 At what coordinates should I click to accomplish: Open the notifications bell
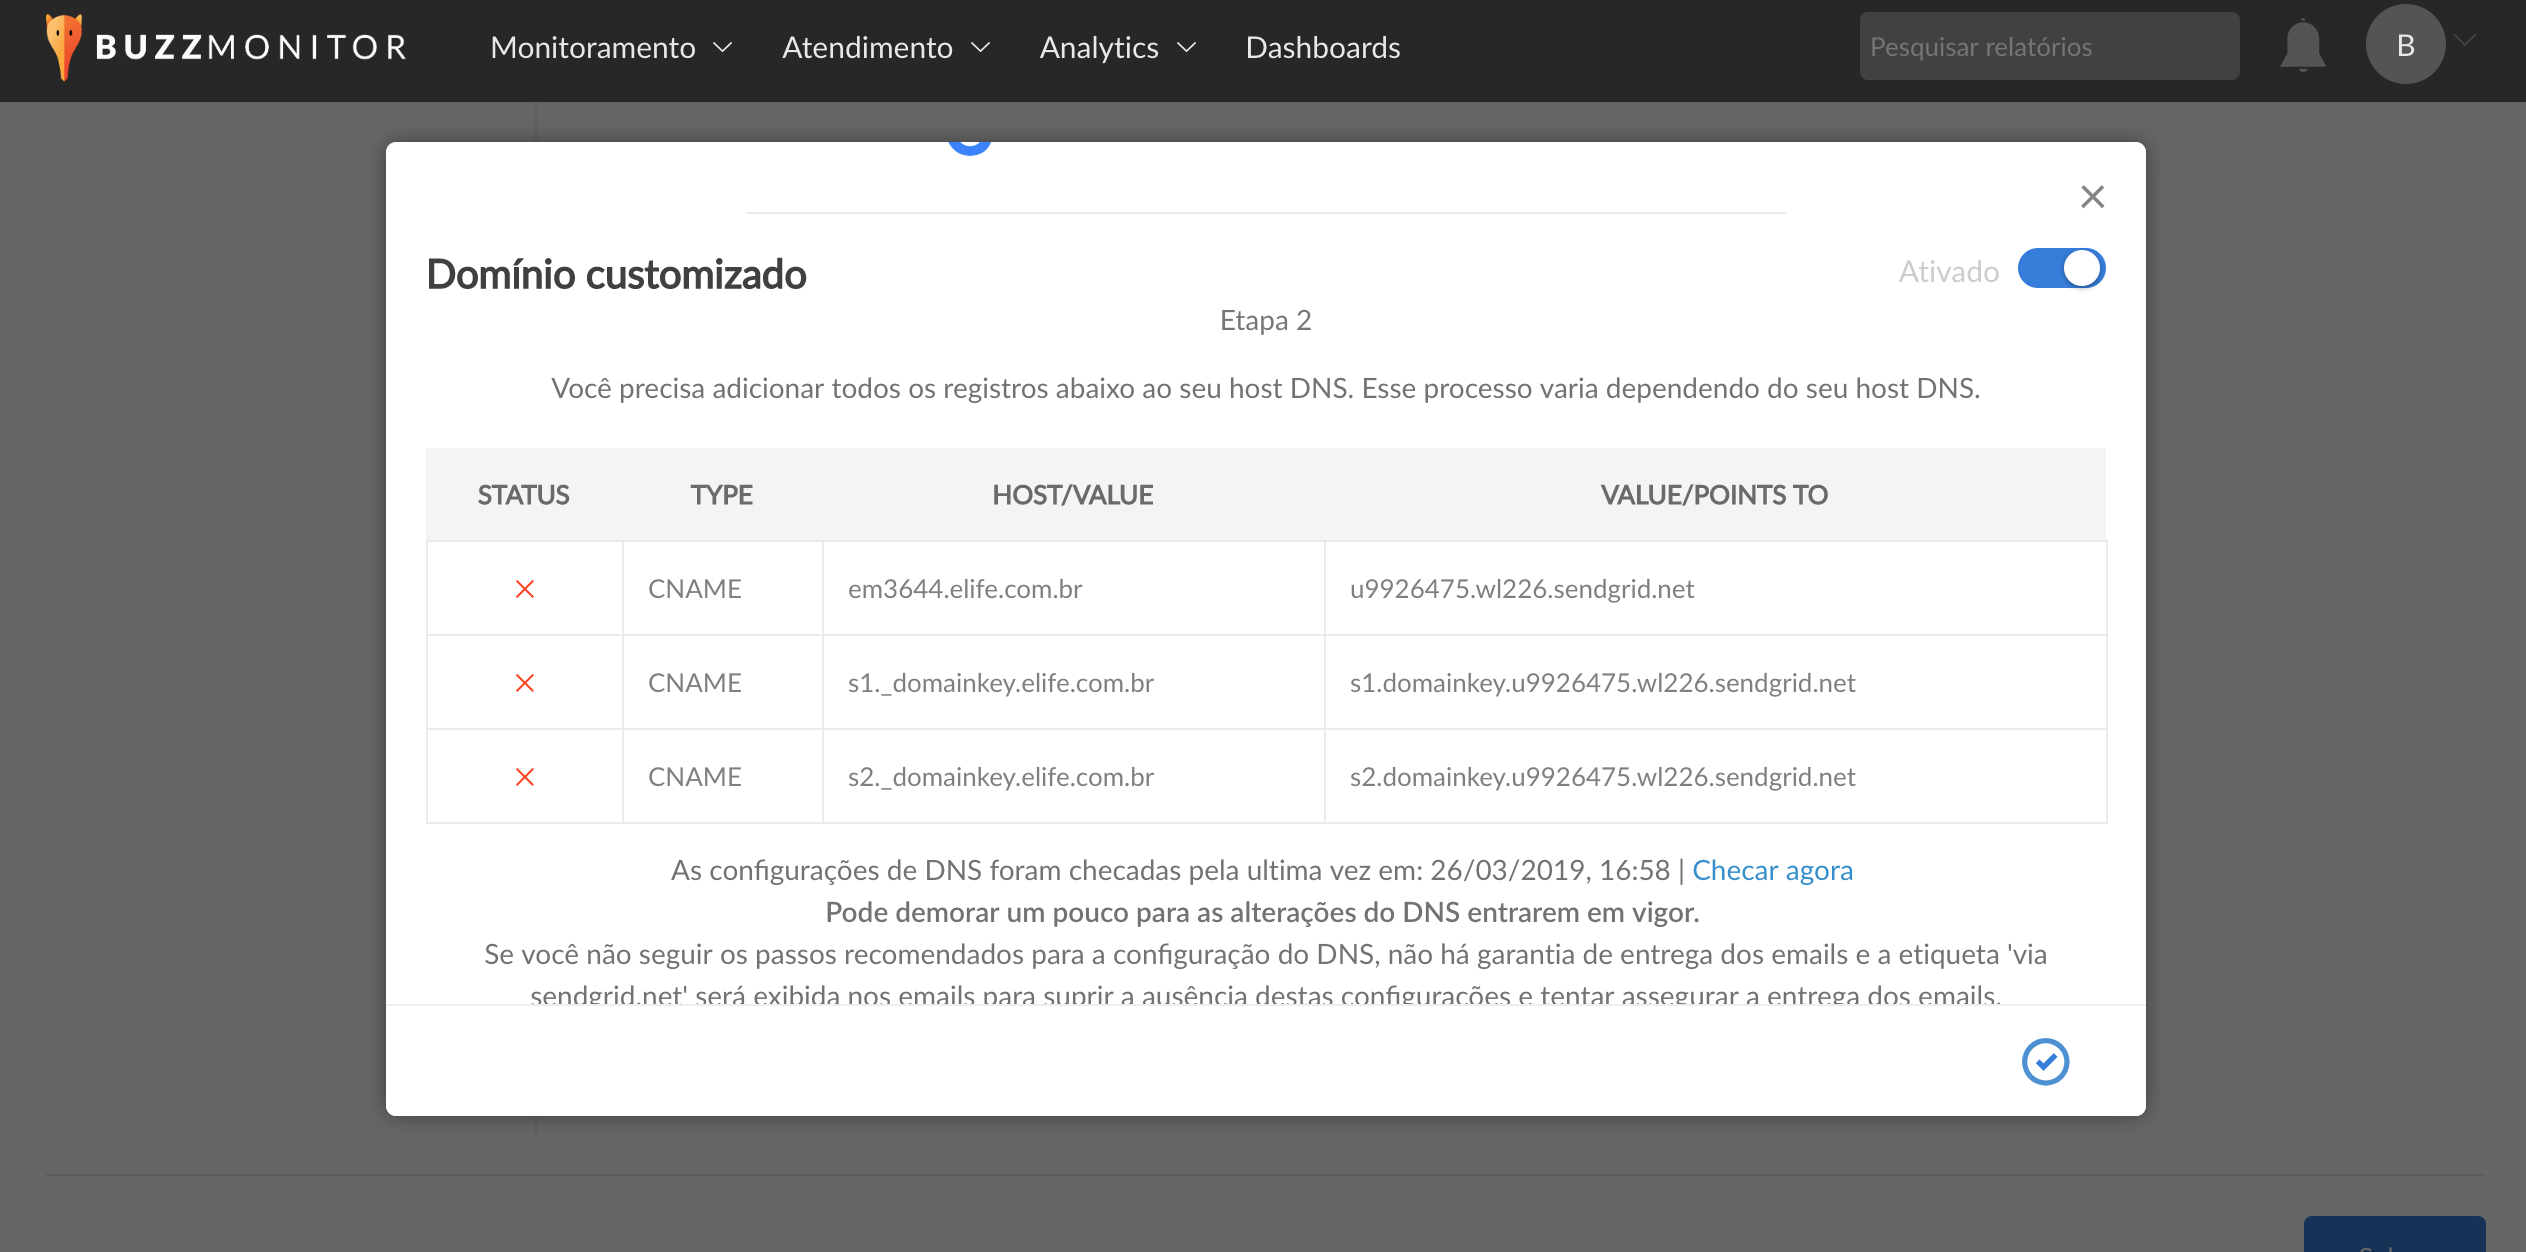pos(2302,46)
